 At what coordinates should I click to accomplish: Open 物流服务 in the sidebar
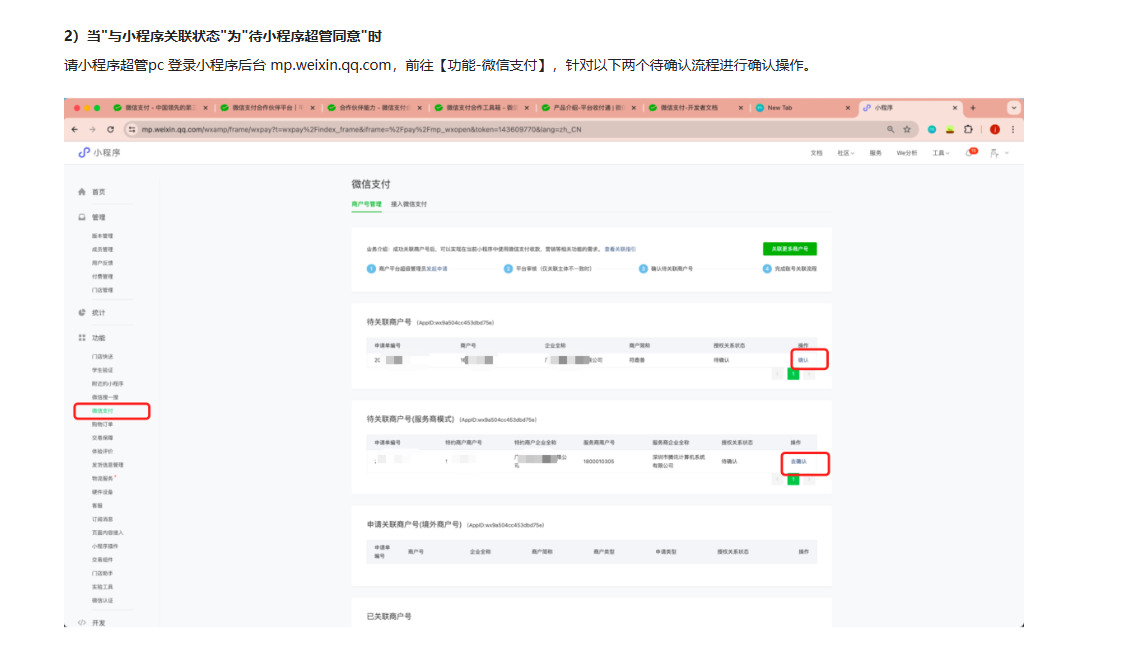click(x=103, y=479)
